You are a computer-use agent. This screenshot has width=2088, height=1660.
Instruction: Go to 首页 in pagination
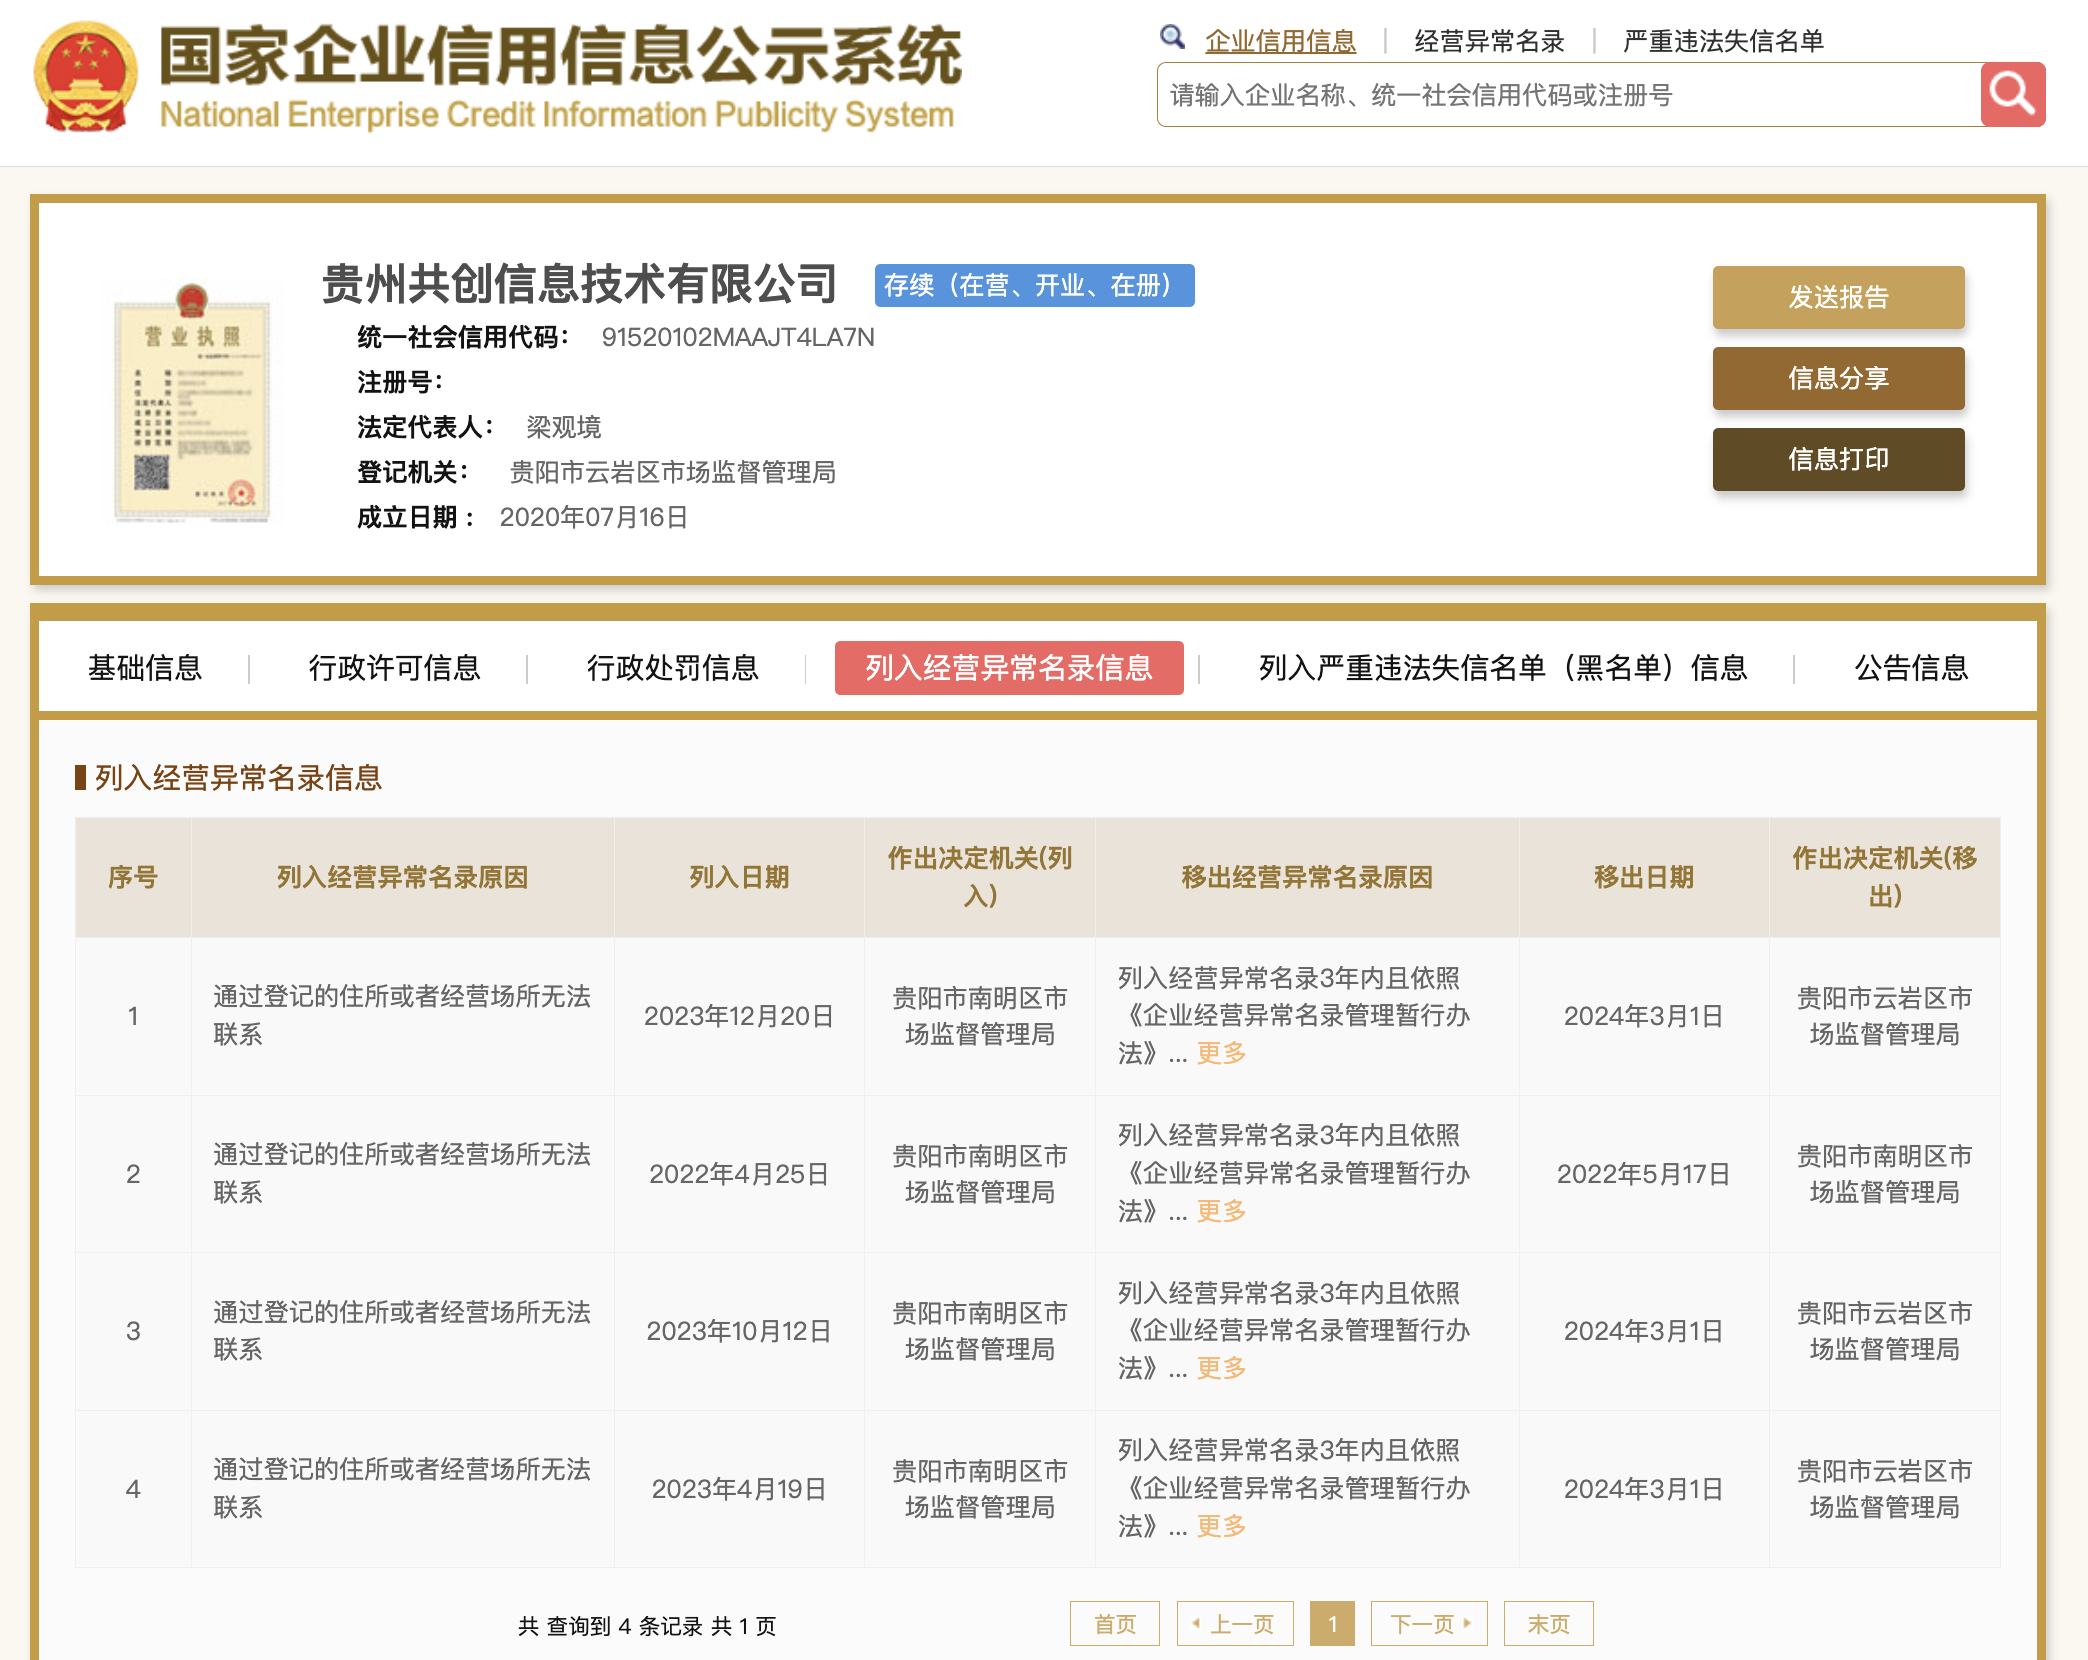click(1115, 1624)
